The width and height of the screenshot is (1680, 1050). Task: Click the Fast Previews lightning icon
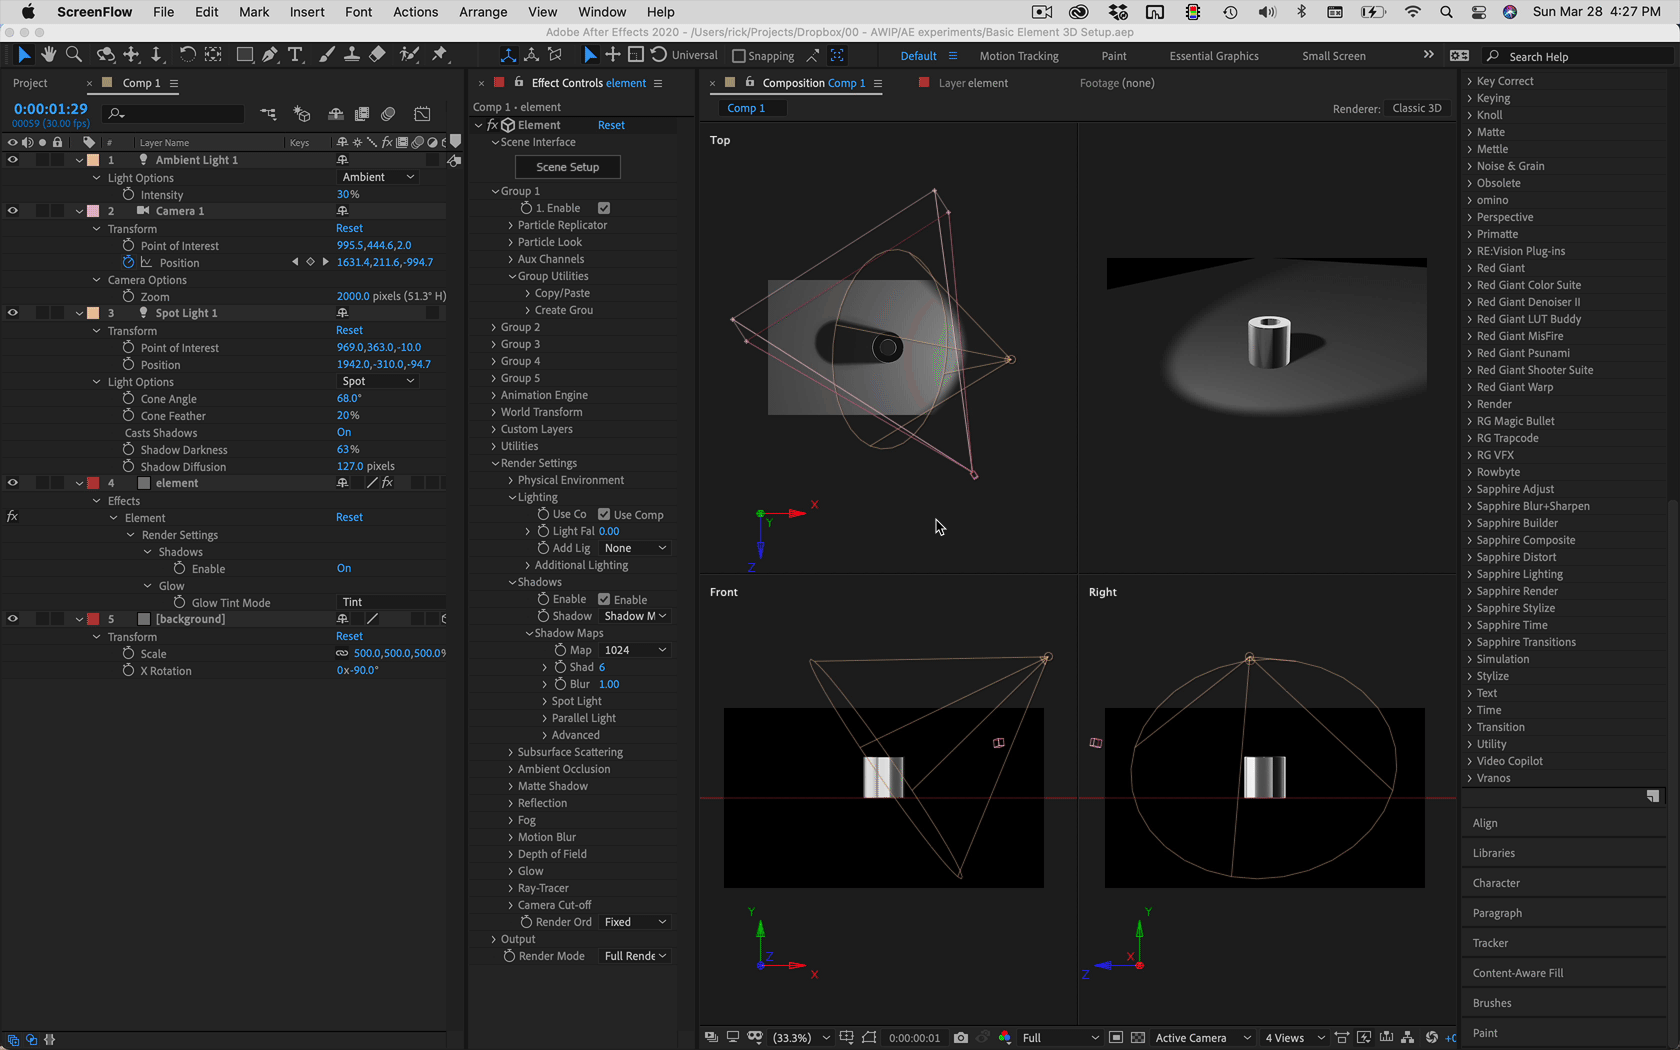1363,1037
